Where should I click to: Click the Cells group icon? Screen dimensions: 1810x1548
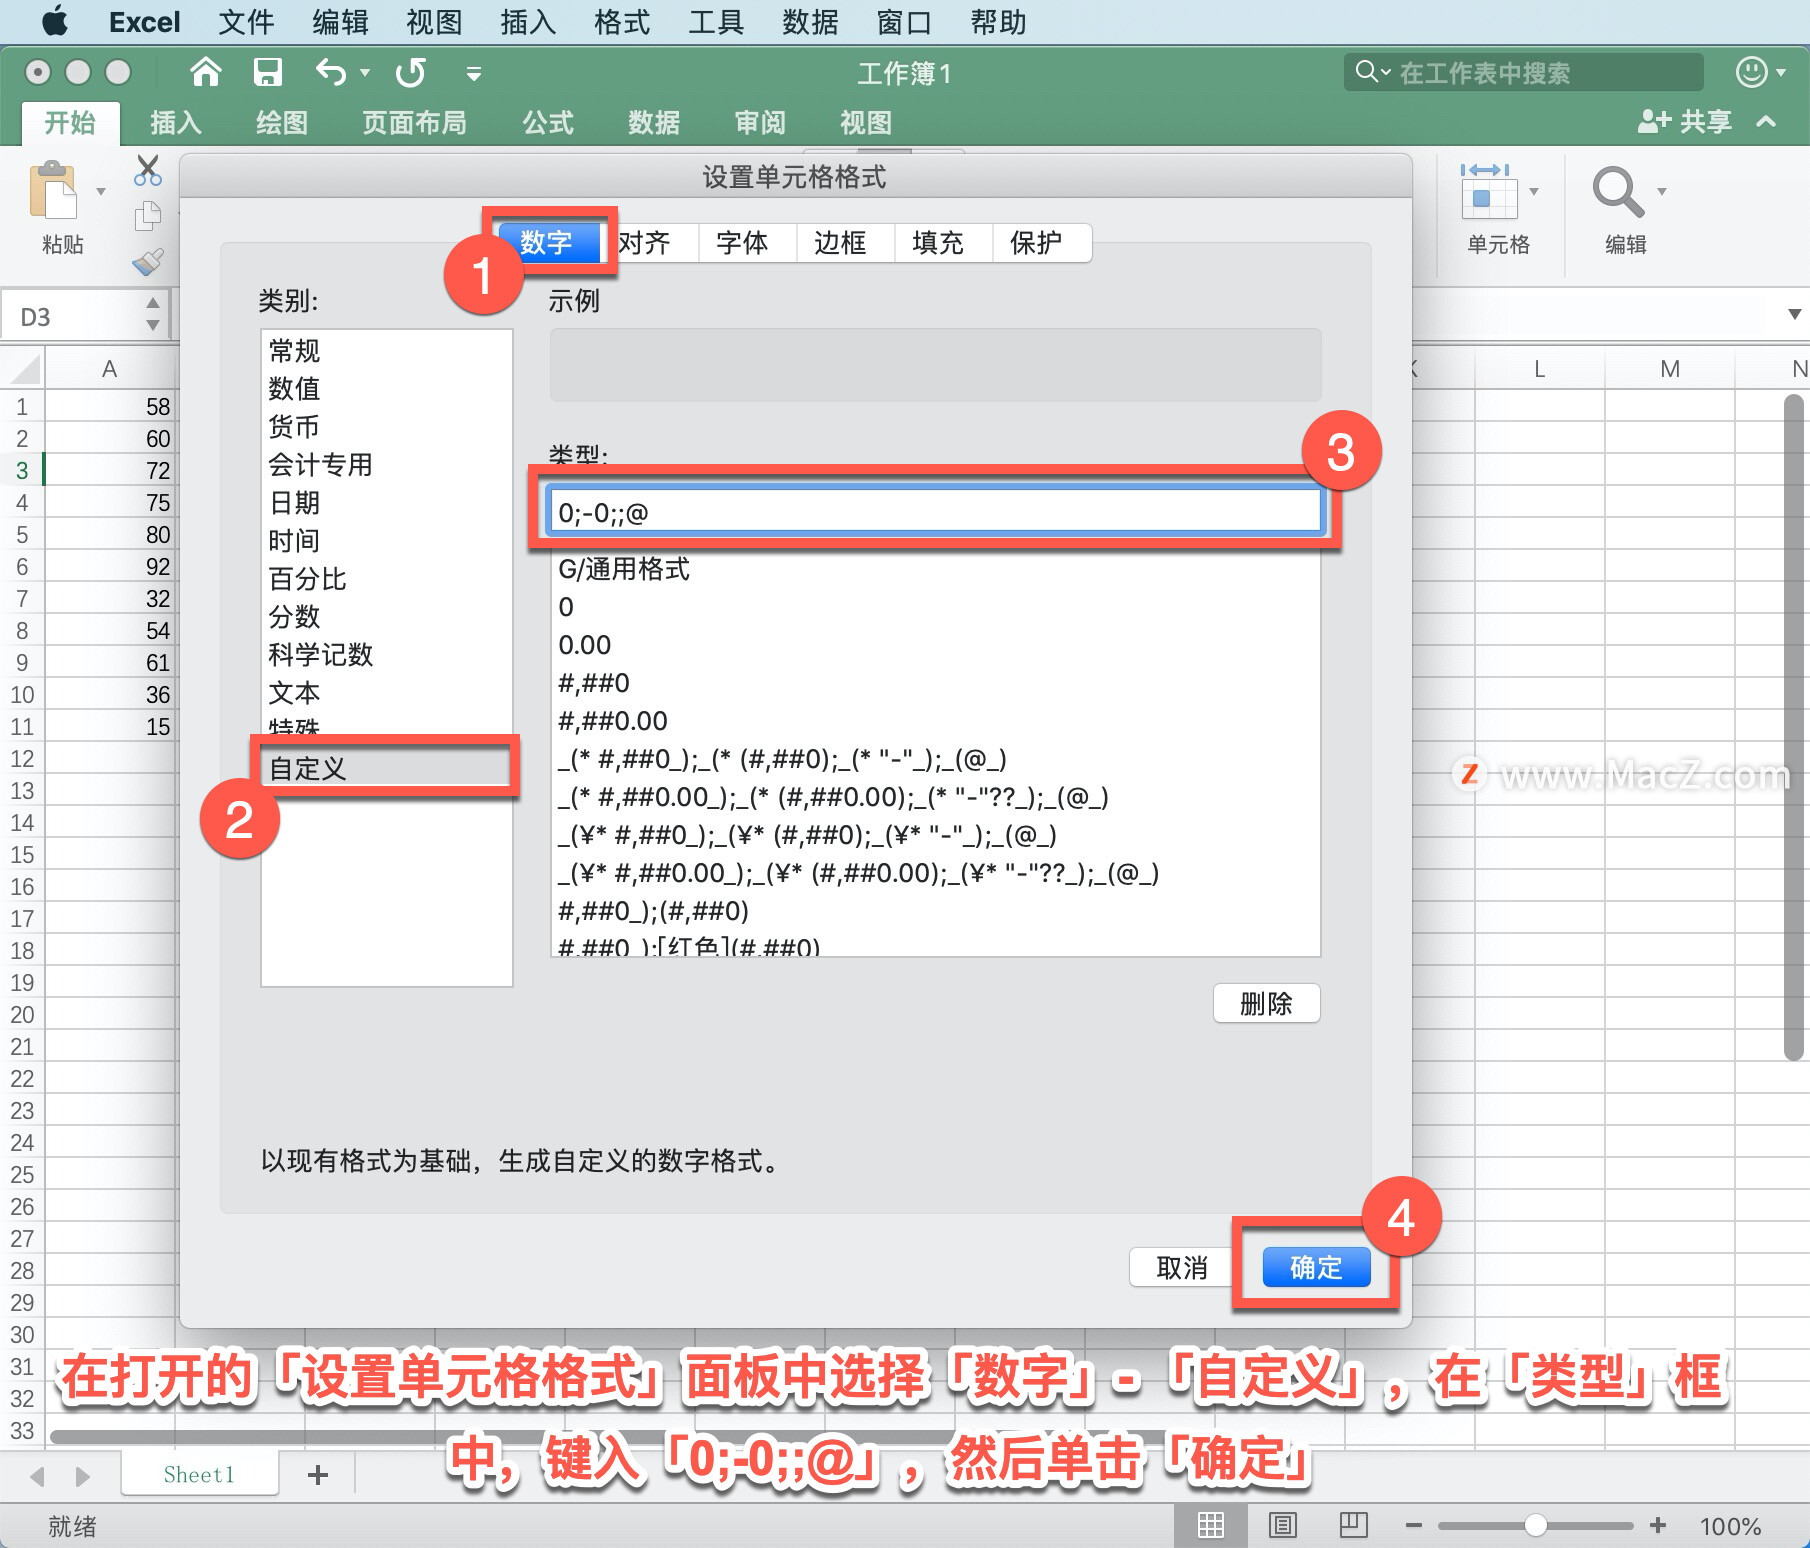tap(1488, 191)
